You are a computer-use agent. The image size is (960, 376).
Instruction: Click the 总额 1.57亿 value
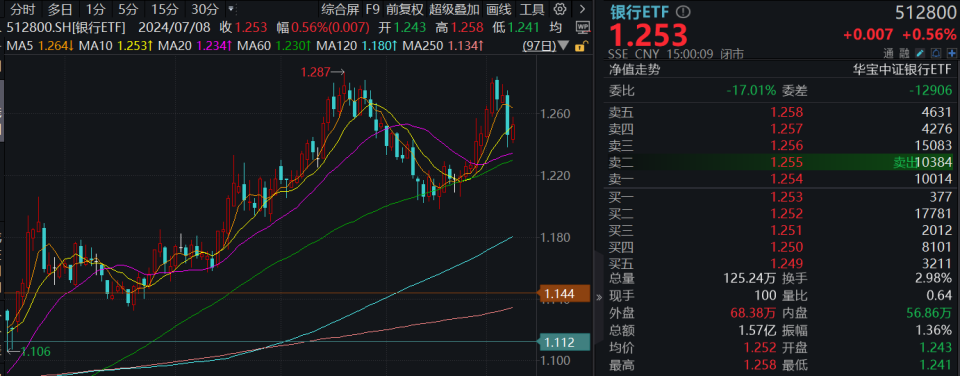coord(757,331)
